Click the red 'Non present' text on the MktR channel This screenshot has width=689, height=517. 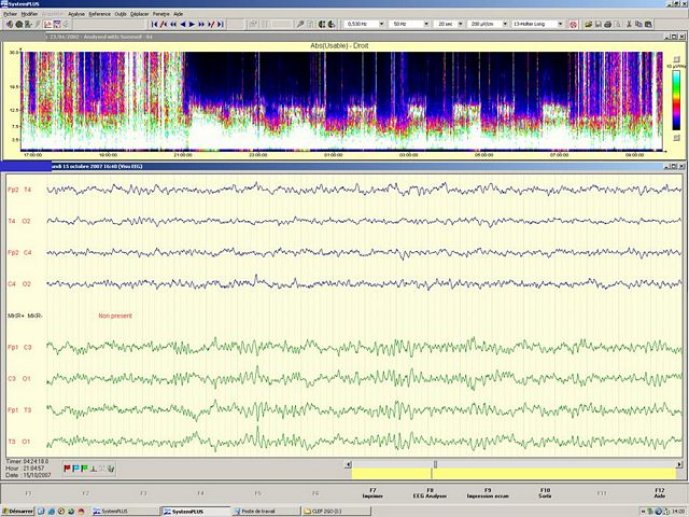[115, 316]
